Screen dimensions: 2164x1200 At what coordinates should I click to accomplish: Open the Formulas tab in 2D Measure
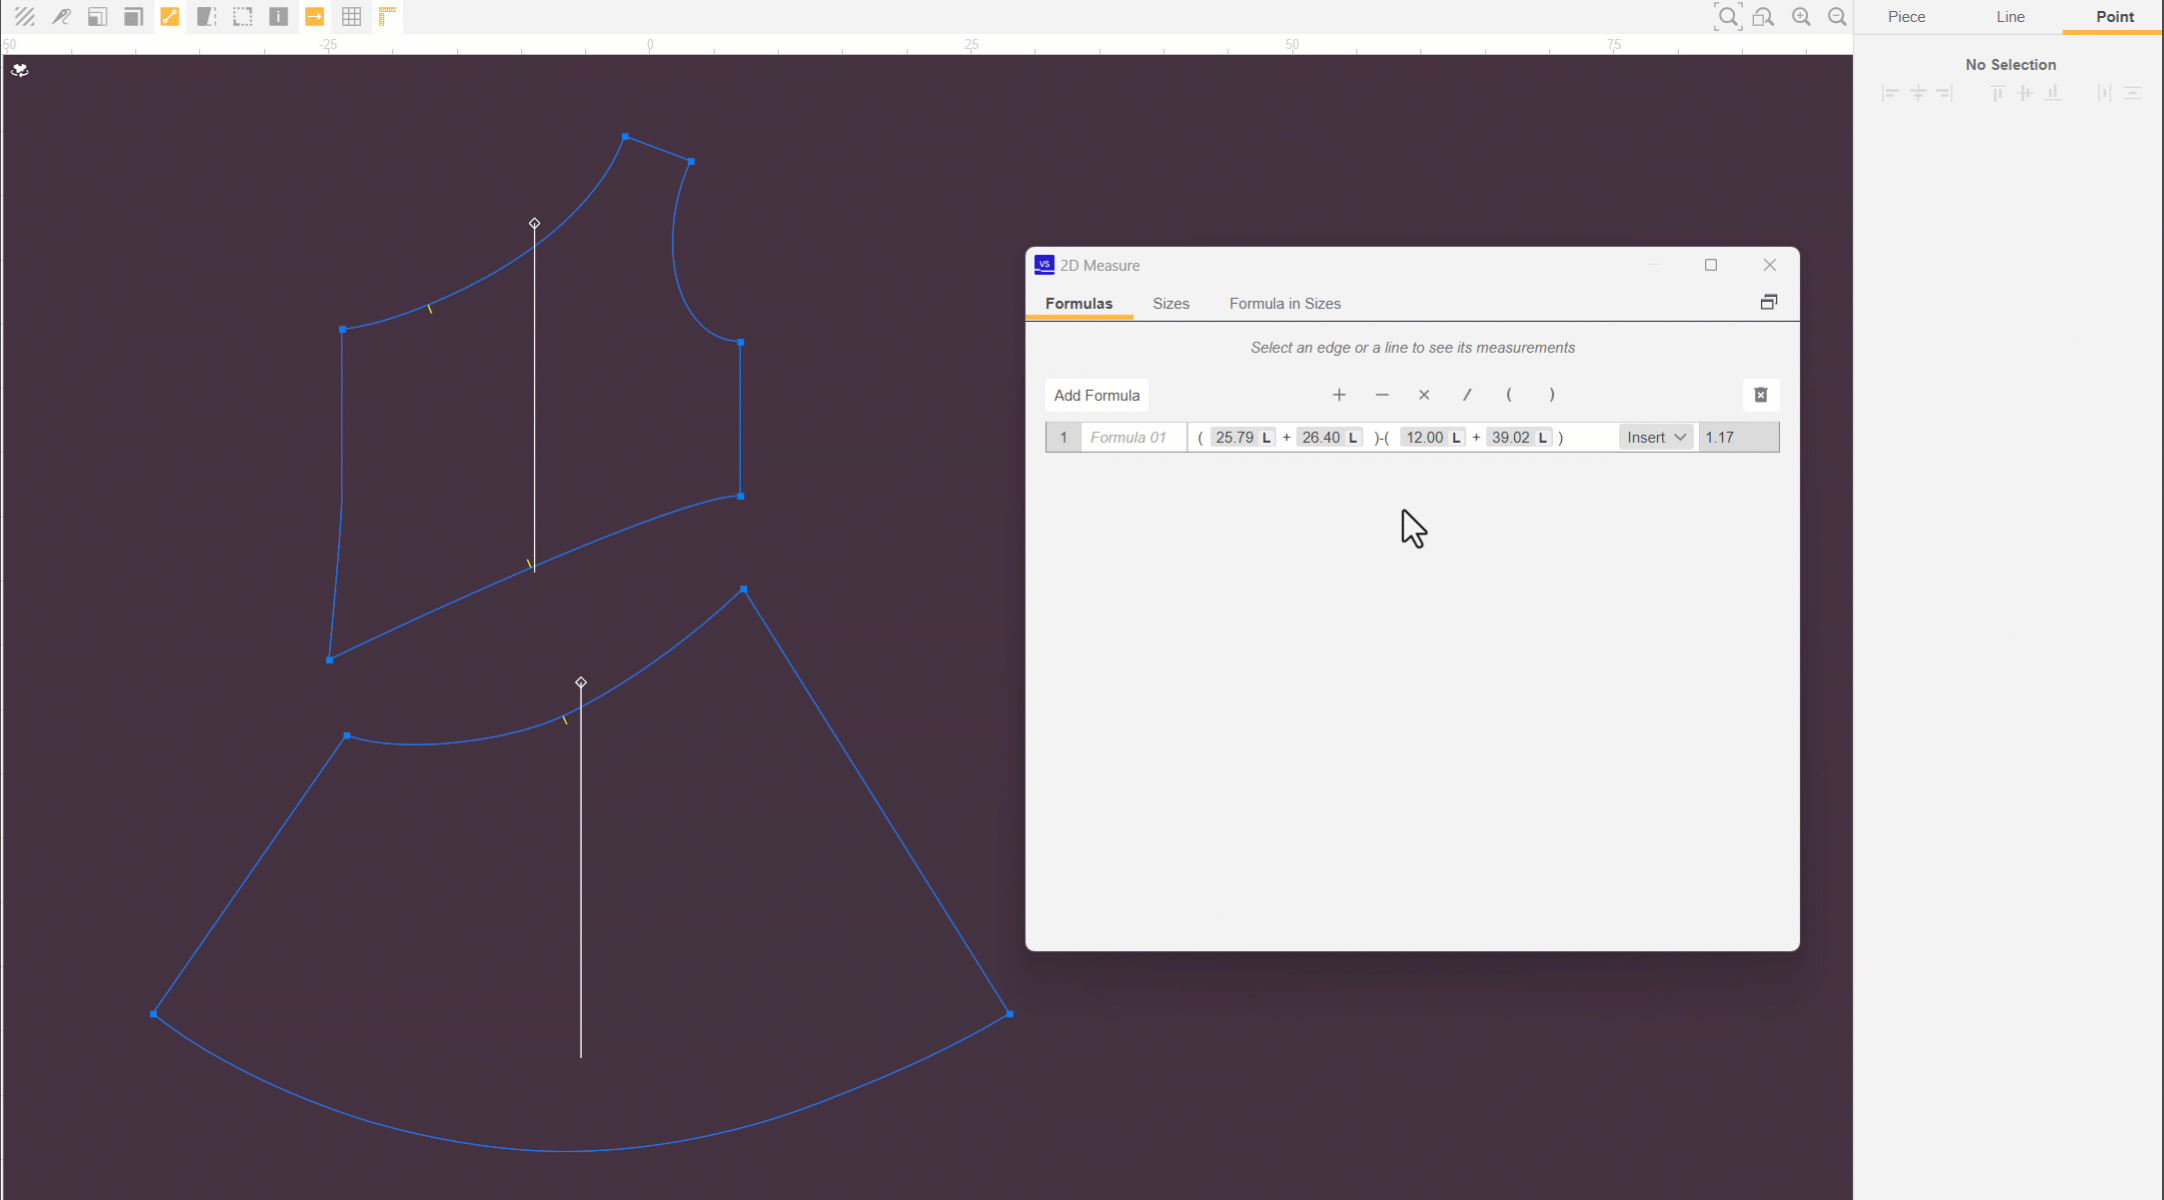click(1078, 303)
